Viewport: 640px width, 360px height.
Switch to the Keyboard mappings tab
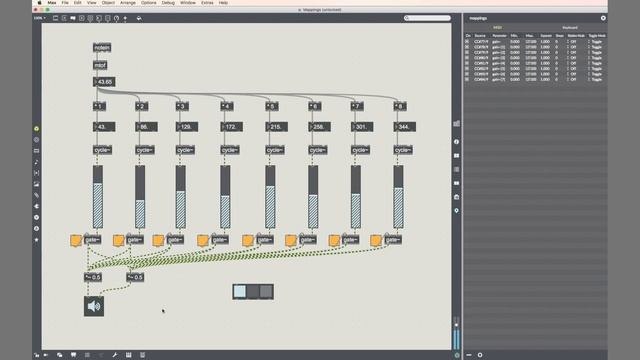click(570, 28)
